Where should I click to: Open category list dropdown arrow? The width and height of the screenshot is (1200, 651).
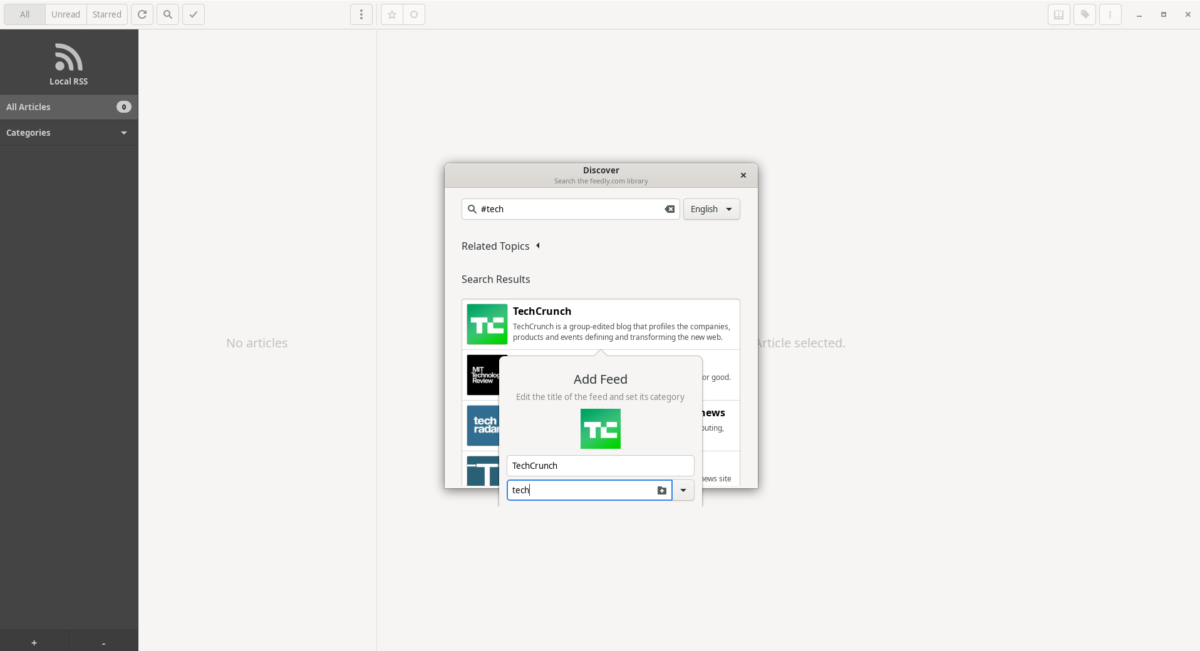[683, 490]
